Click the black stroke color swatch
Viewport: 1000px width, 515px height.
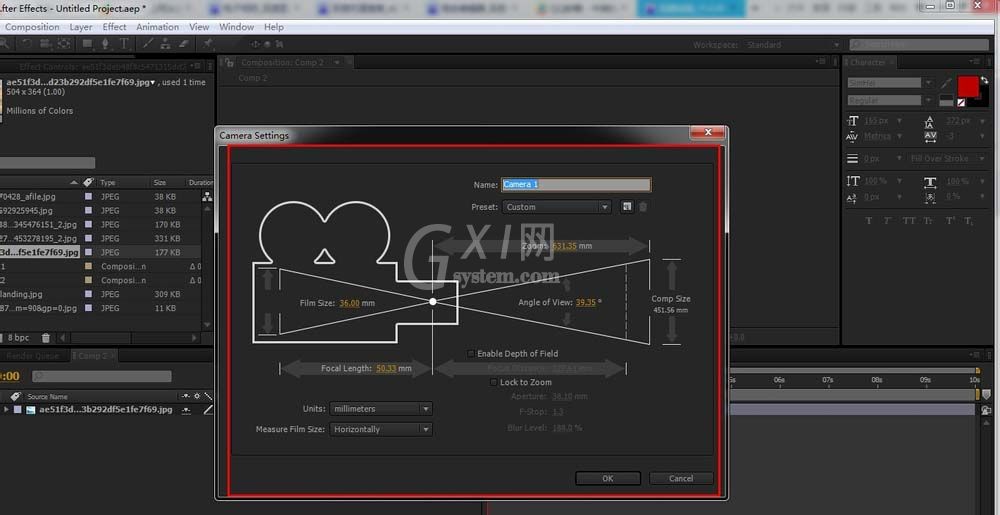(982, 100)
